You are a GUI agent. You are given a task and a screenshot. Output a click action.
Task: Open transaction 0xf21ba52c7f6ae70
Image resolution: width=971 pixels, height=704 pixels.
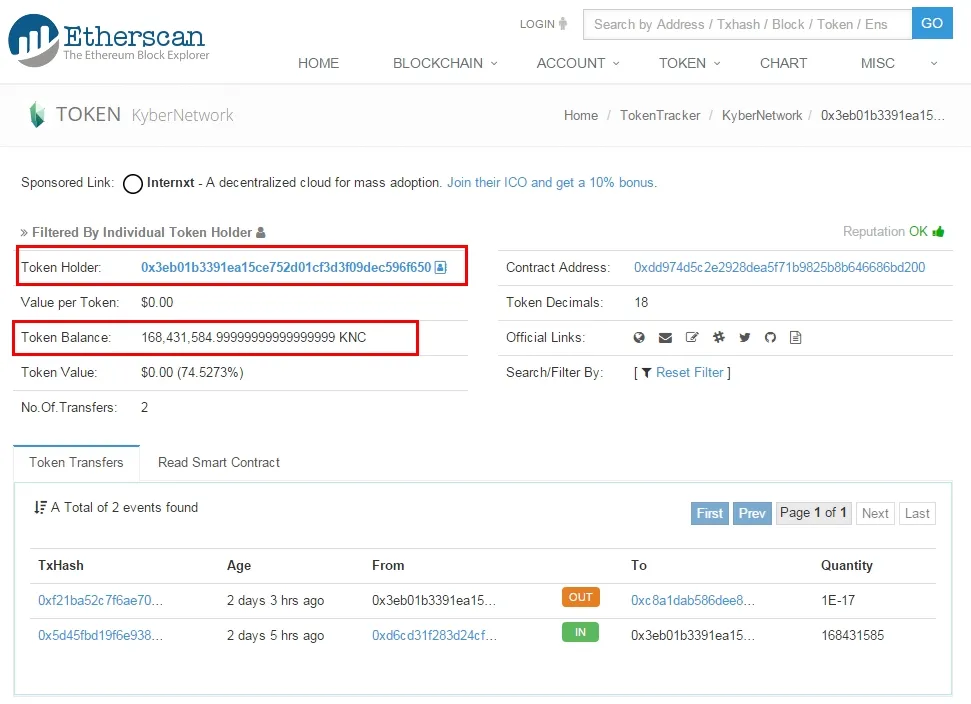coord(100,601)
